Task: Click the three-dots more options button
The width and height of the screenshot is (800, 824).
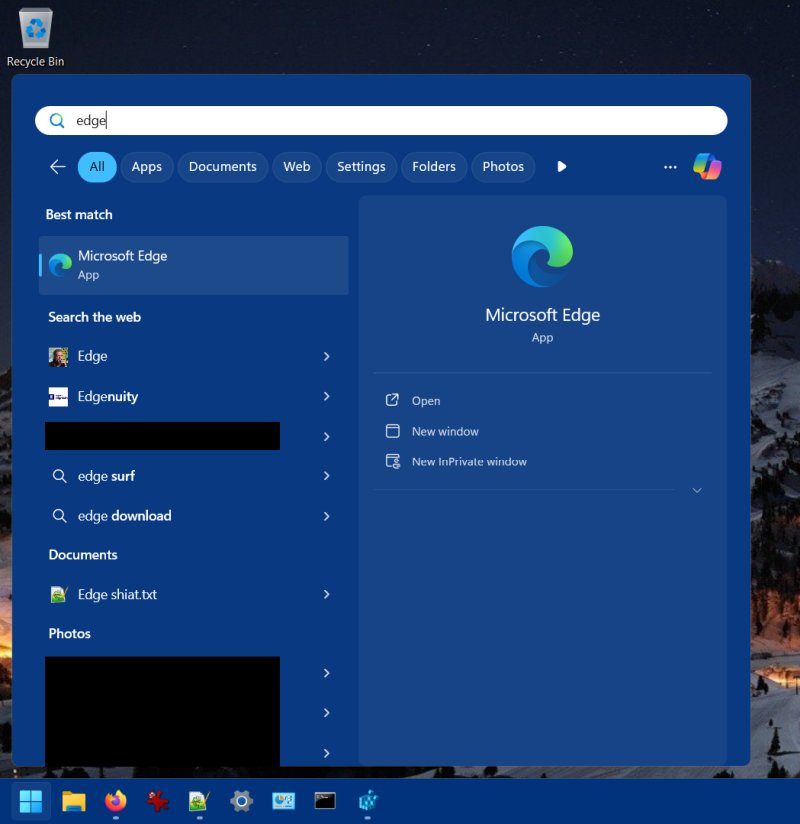Action: [670, 167]
